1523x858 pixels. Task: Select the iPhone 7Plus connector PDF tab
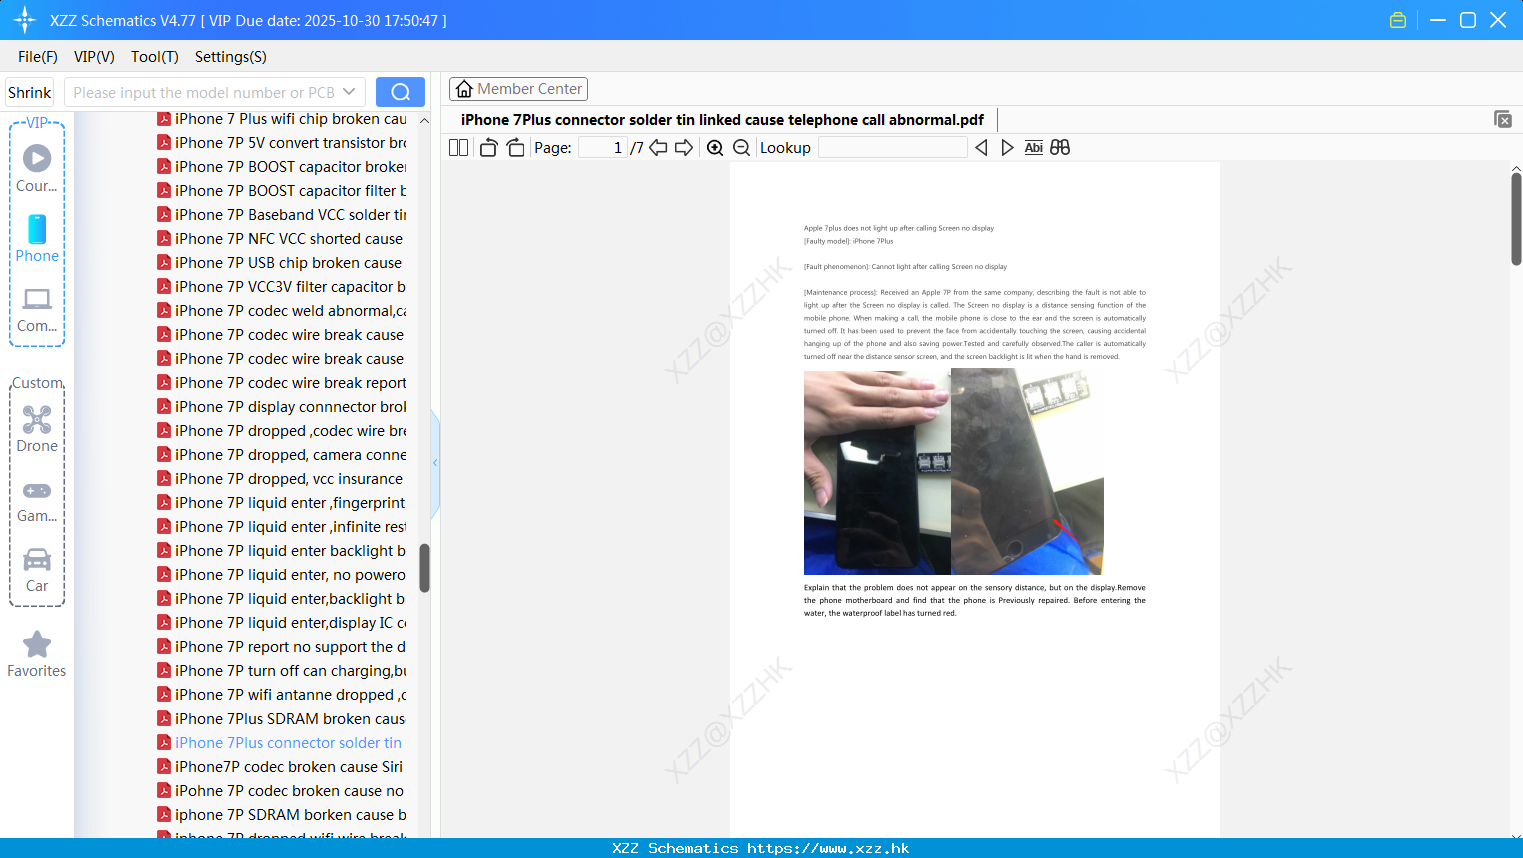click(722, 120)
